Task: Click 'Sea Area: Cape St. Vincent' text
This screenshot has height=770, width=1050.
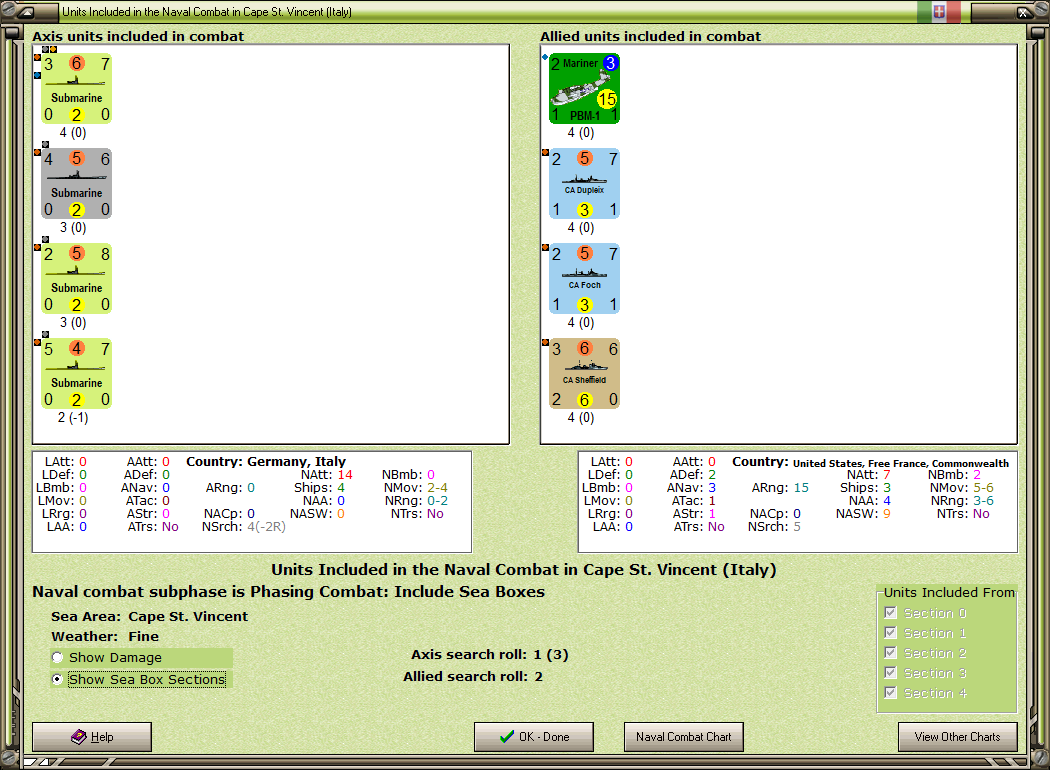Action: click(149, 616)
